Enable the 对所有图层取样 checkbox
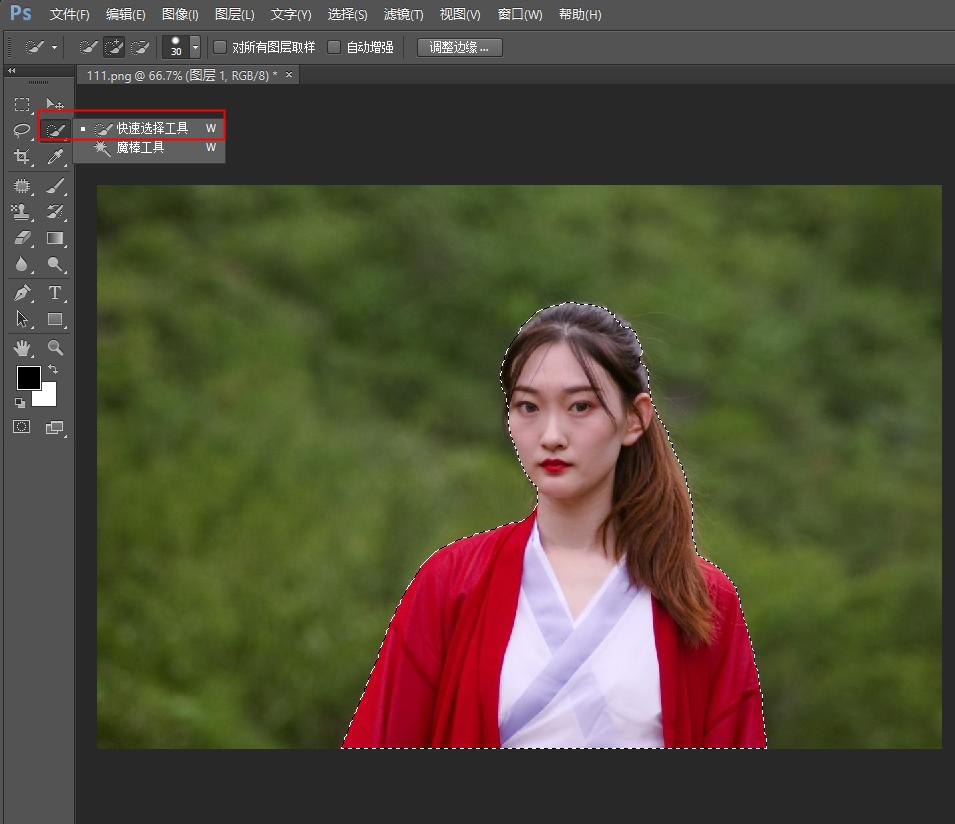 (219, 46)
